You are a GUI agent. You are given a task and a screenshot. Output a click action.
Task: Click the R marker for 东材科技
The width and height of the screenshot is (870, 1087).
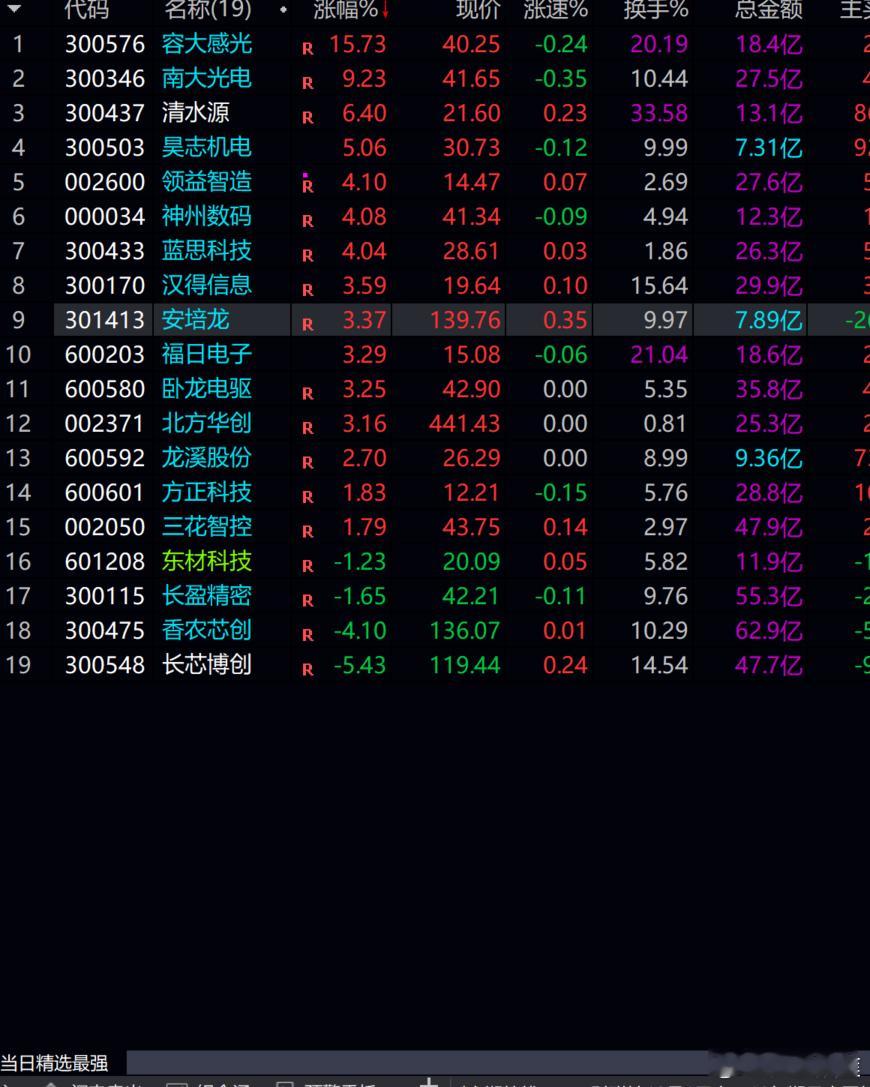[x=308, y=566]
